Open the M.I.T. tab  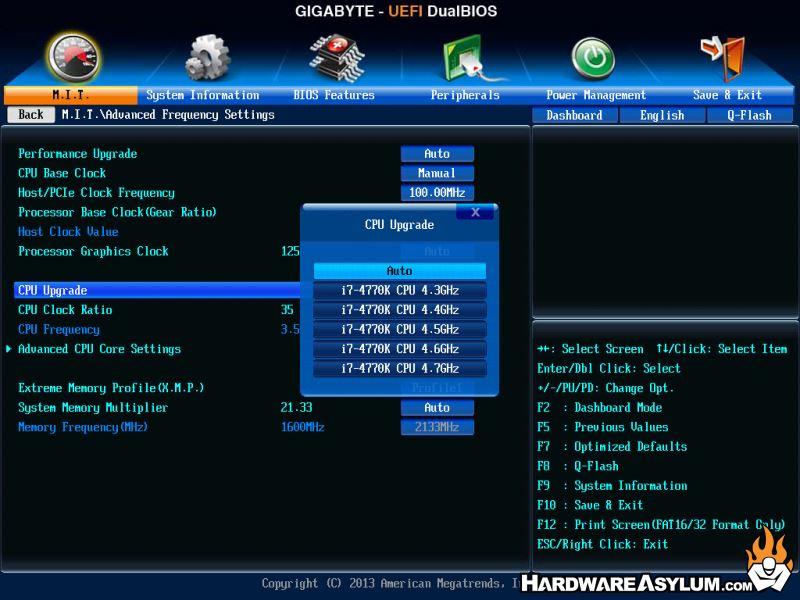point(70,95)
